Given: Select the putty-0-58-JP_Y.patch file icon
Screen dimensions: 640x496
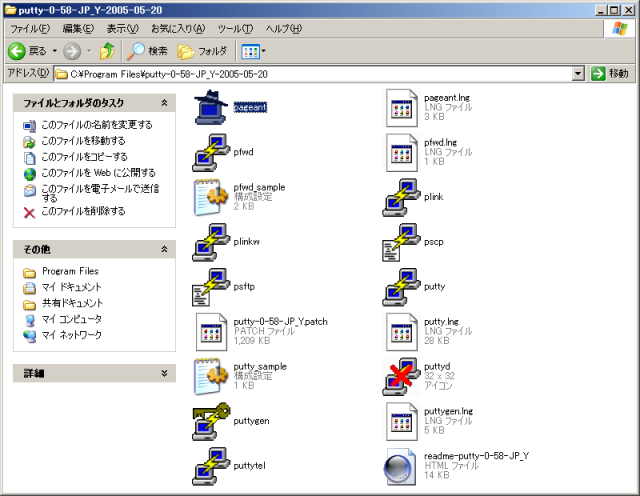Looking at the screenshot, I should click(x=212, y=331).
